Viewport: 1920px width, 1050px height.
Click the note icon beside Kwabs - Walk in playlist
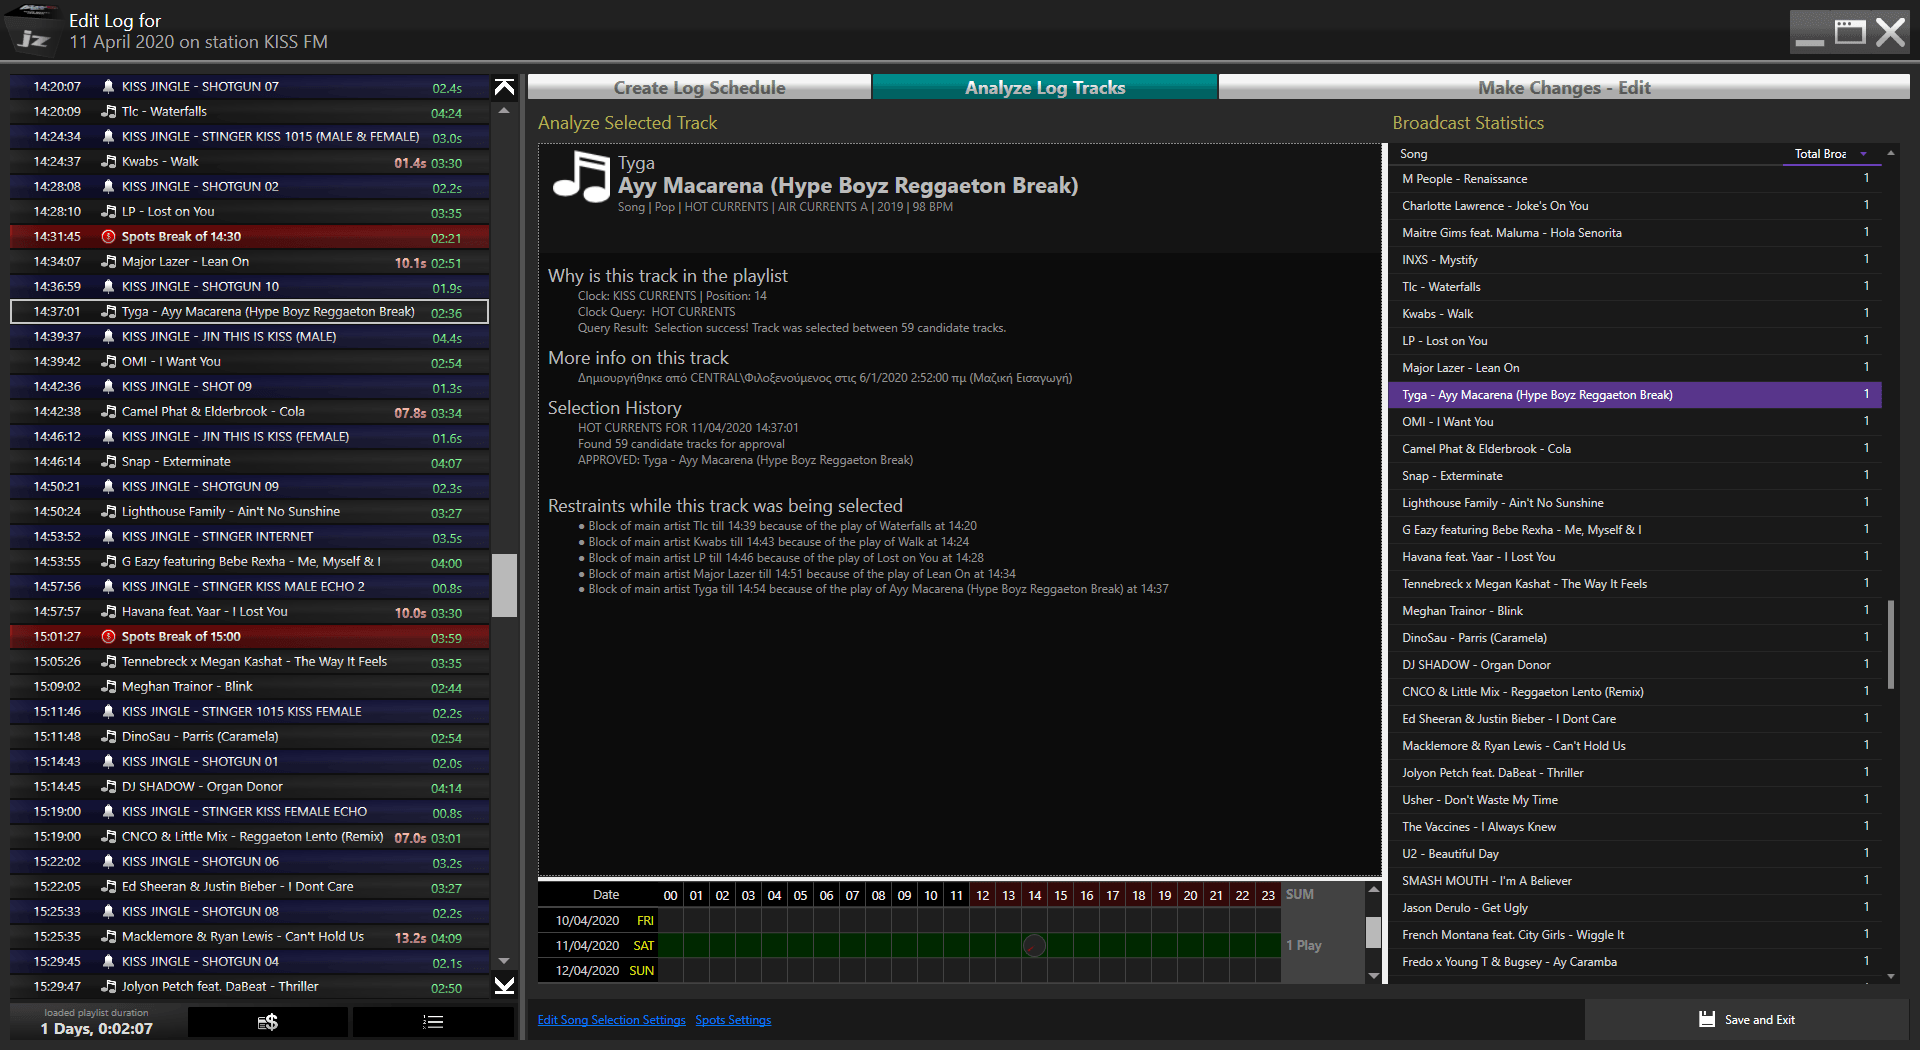108,162
